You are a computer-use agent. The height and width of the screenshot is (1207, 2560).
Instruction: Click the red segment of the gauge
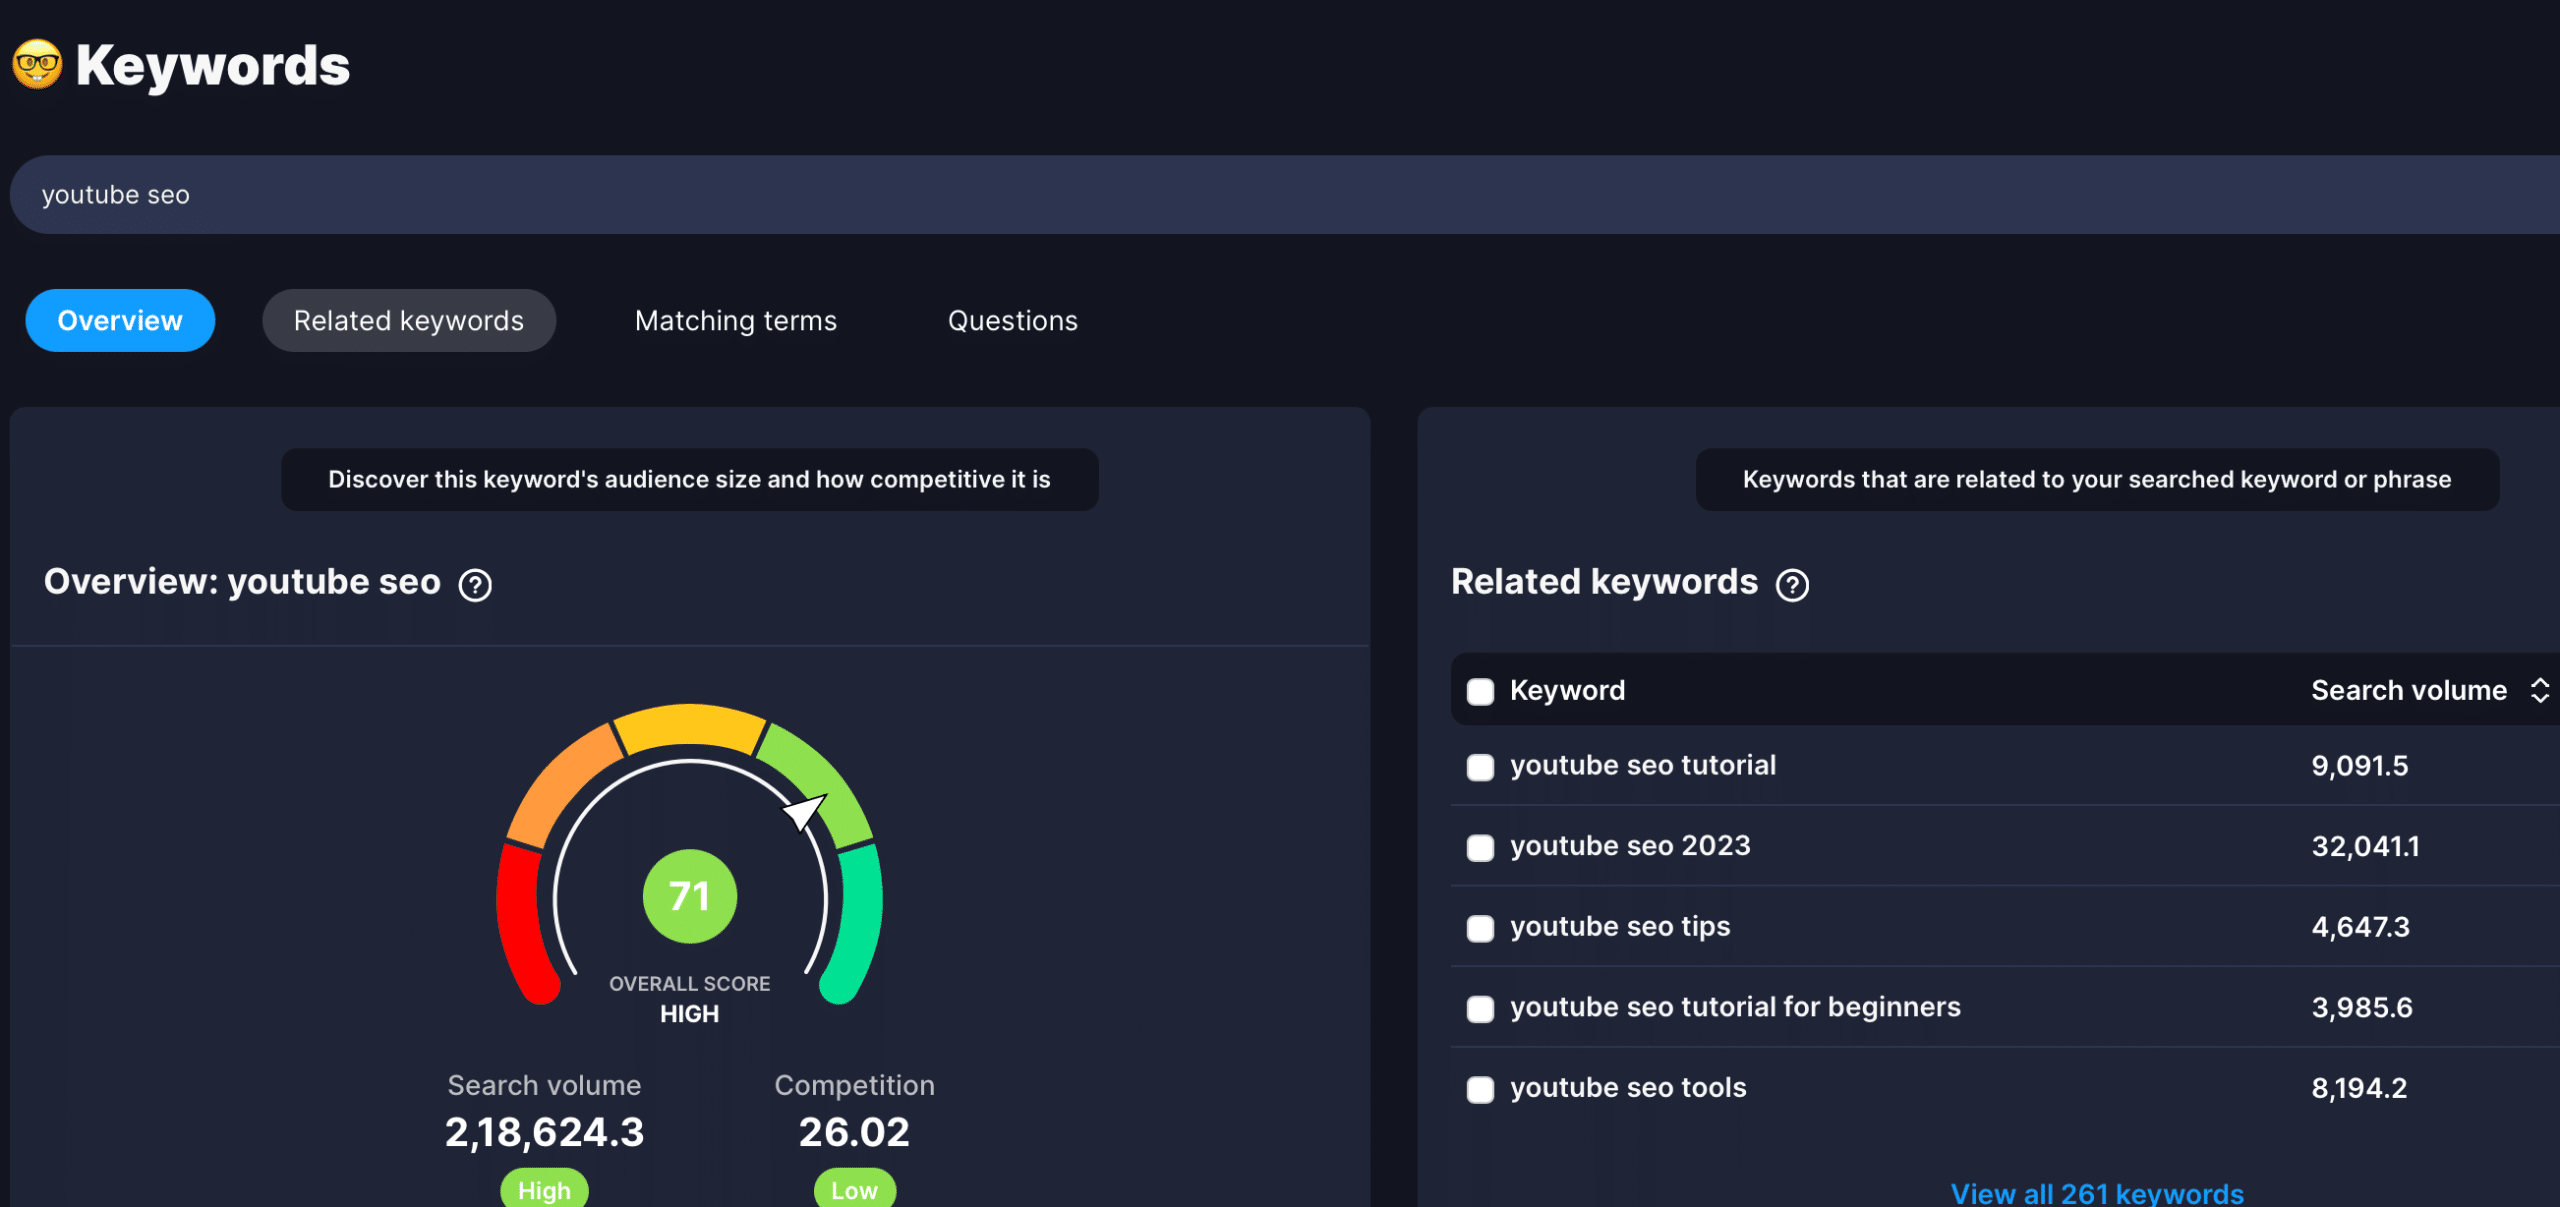[525, 922]
